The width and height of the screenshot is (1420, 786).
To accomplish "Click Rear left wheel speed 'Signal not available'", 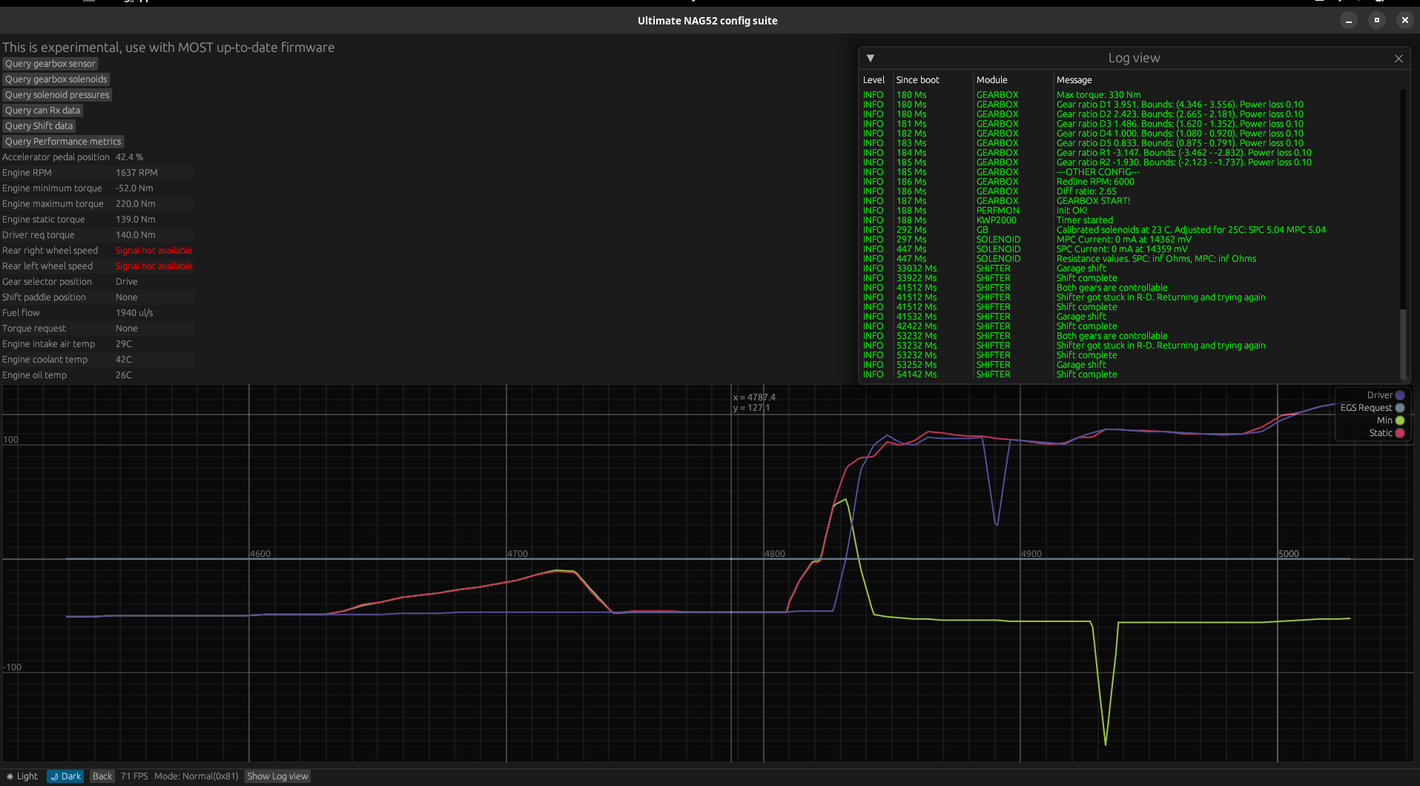I will pos(154,266).
